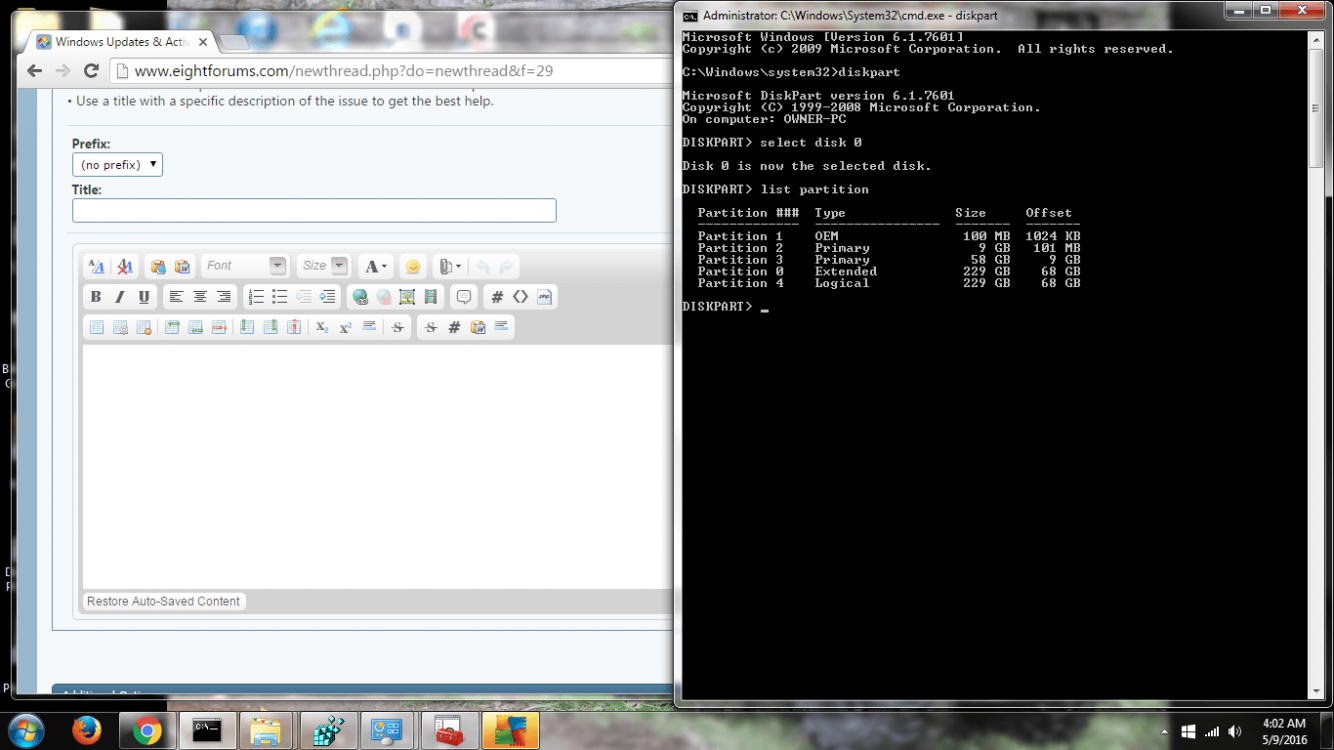Open table properties with the gear table icon

[x=120, y=327]
